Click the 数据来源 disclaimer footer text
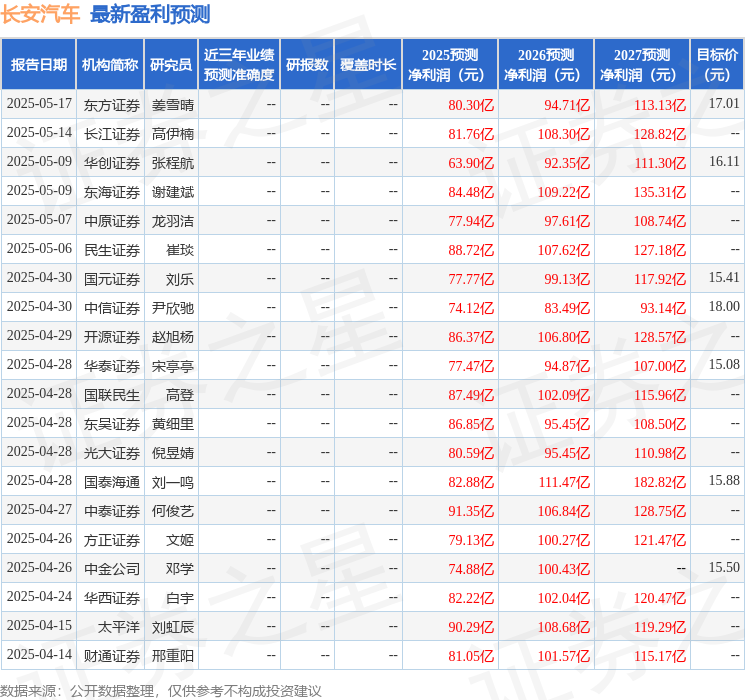The image size is (745, 700). 161,691
